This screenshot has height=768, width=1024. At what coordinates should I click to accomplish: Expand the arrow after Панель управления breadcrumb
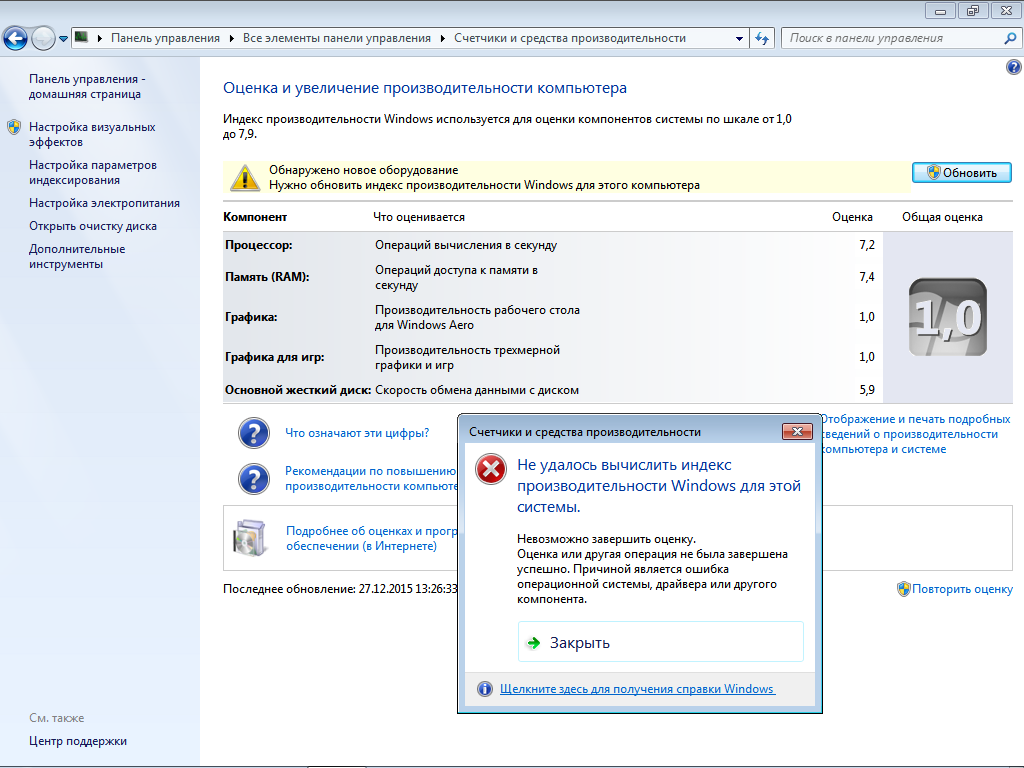tap(231, 38)
